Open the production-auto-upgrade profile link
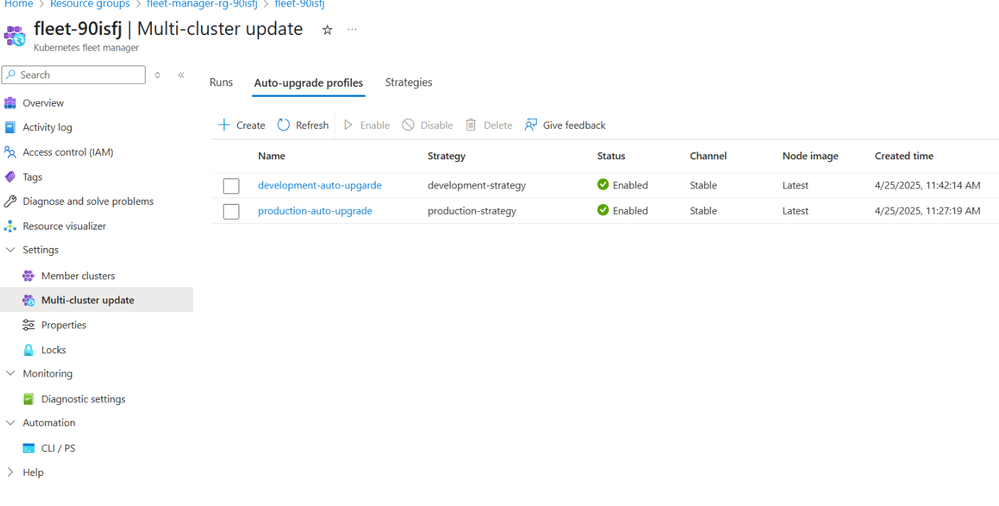Viewport: 999px width, 506px height. [315, 211]
